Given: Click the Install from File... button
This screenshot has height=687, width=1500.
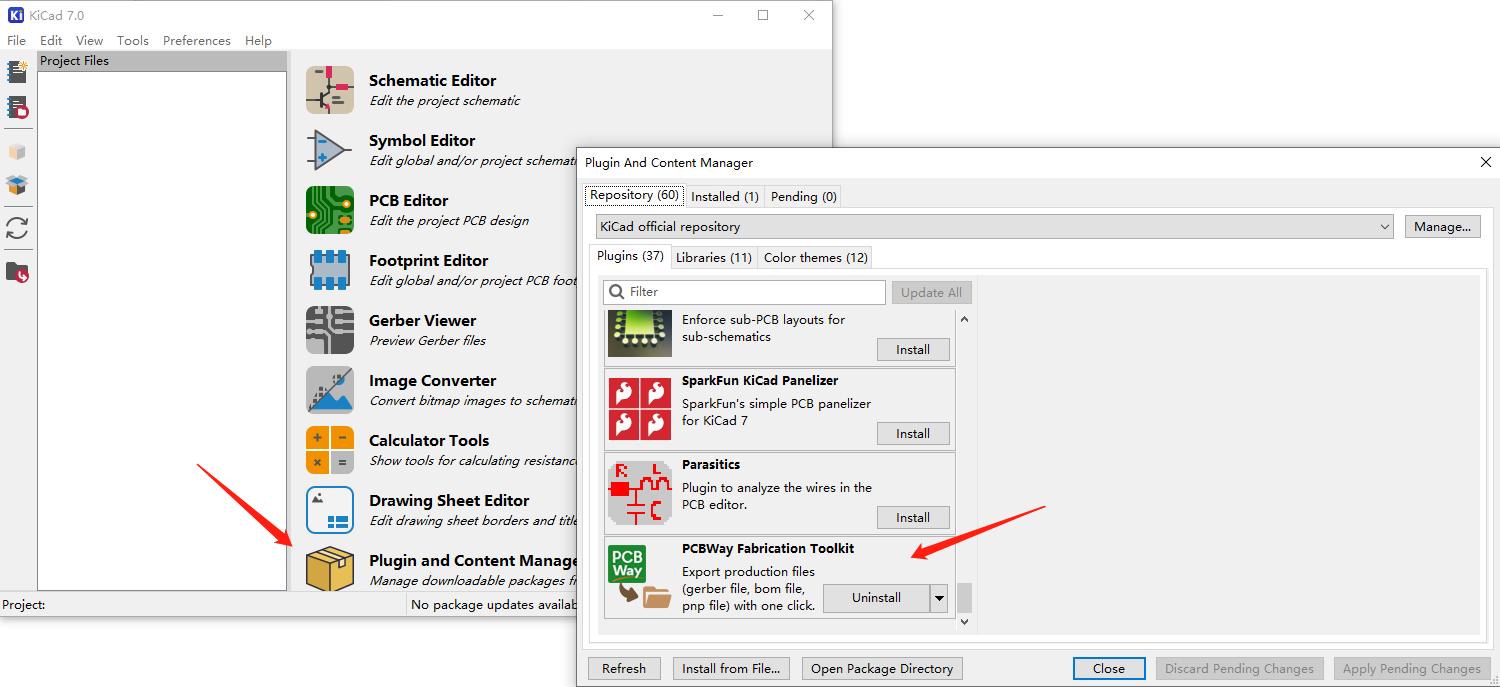Looking at the screenshot, I should point(731,669).
